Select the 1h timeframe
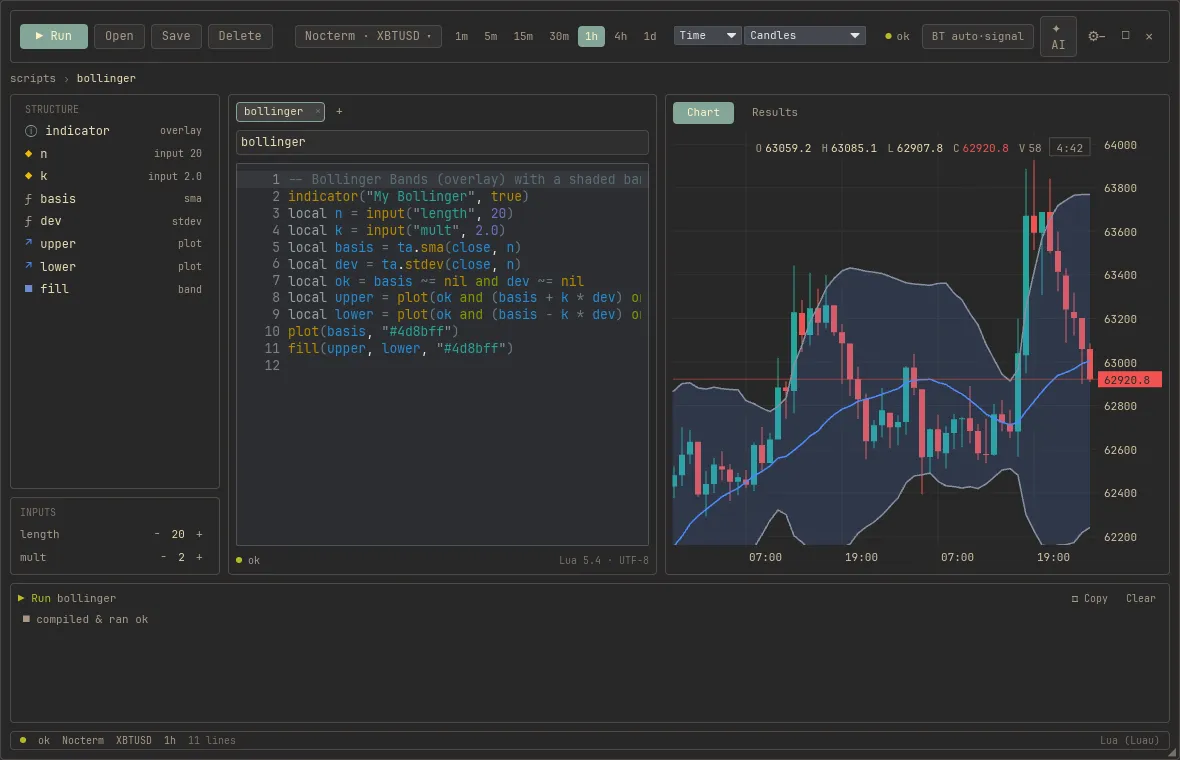Image resolution: width=1180 pixels, height=760 pixels. [x=592, y=36]
